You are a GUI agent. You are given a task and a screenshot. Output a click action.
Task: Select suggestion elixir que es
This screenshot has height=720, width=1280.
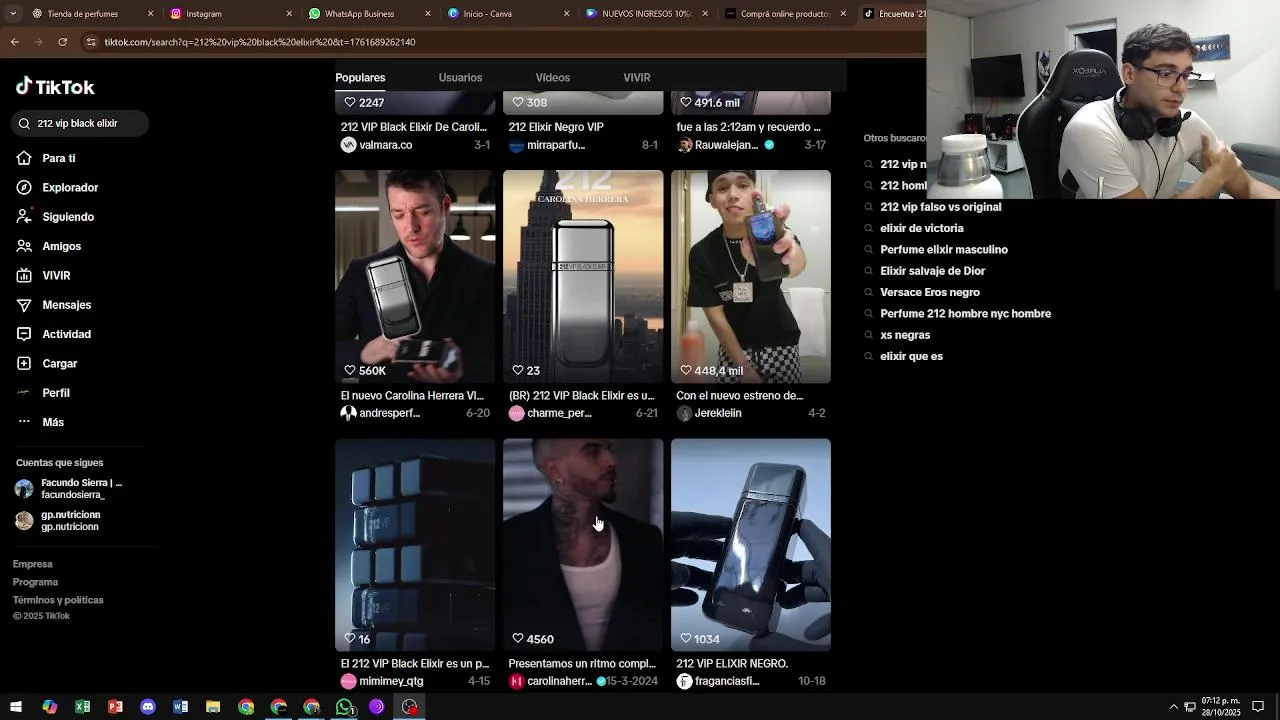click(x=911, y=356)
